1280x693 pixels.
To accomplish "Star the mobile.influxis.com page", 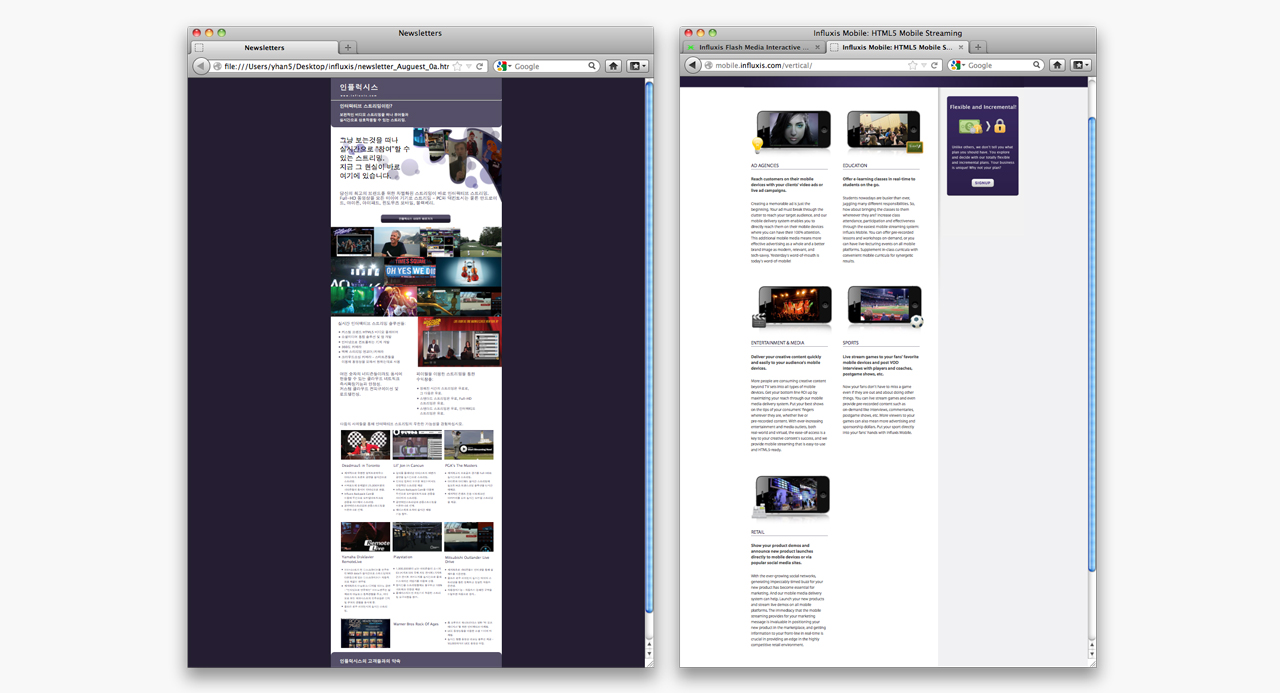I will pos(911,65).
